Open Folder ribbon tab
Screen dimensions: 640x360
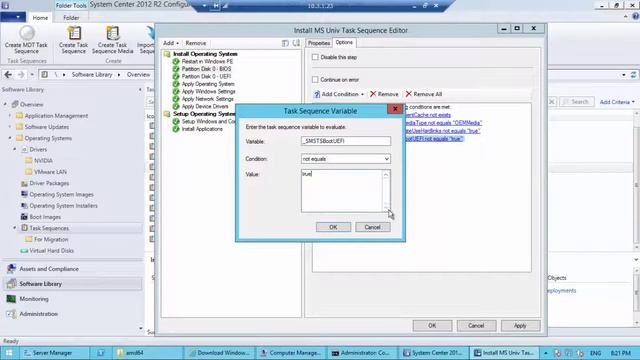pos(71,18)
